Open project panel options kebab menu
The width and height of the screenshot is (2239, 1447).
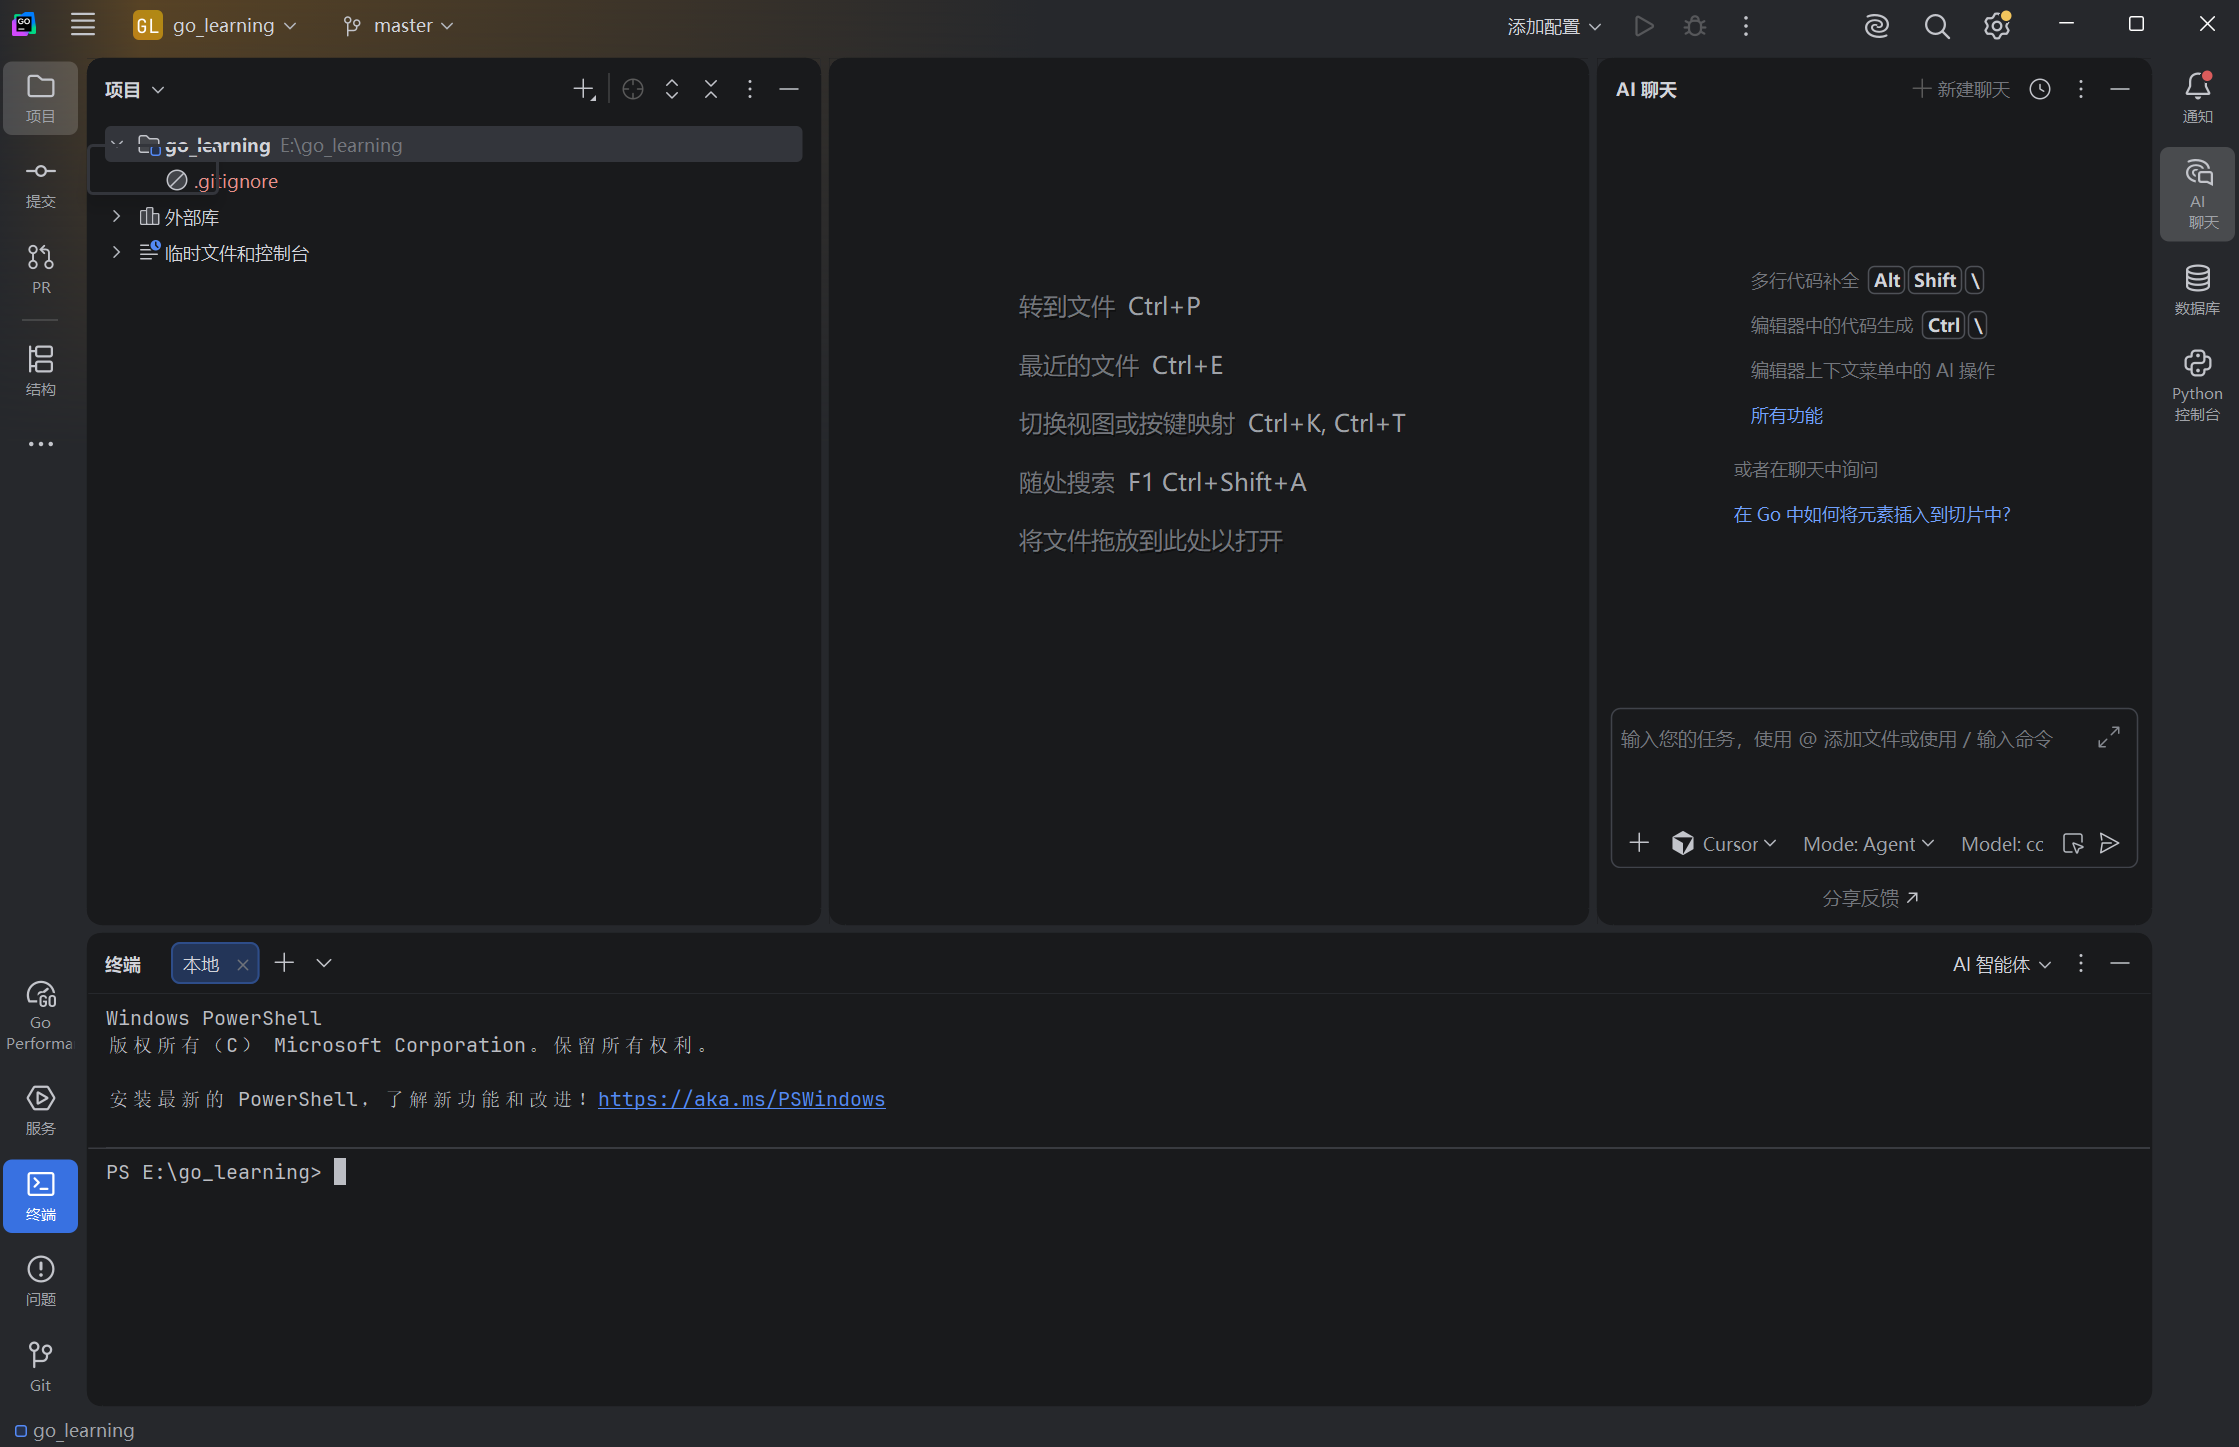pos(750,90)
